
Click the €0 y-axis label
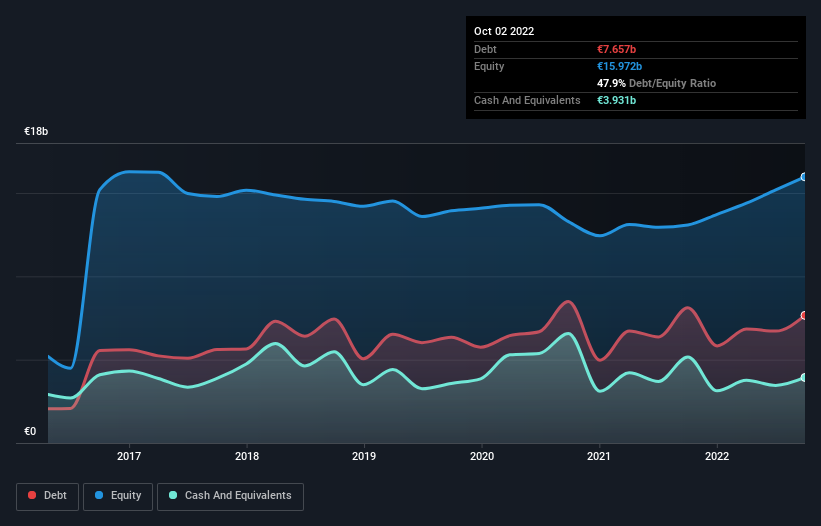[x=30, y=431]
